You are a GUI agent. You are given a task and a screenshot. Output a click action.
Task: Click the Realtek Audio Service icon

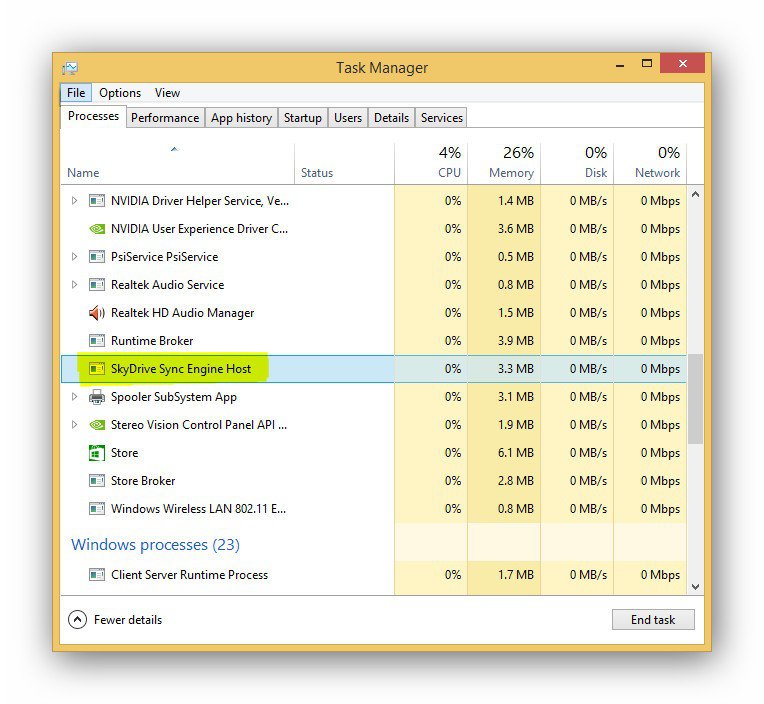(97, 285)
